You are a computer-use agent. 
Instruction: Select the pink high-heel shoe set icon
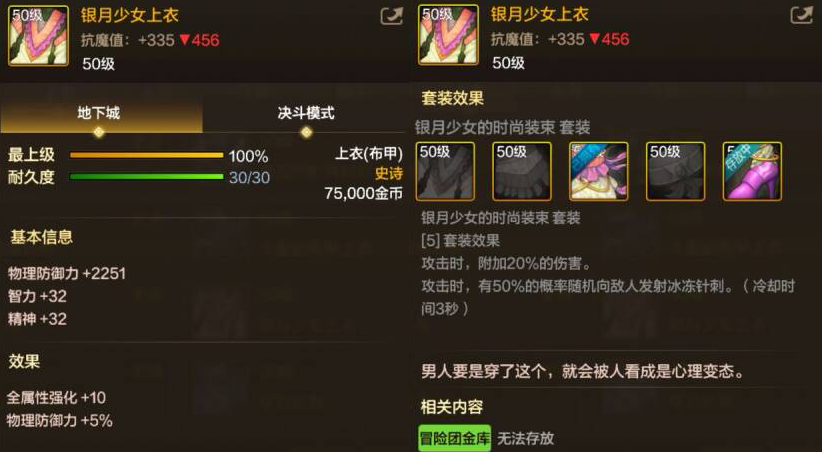click(x=752, y=171)
